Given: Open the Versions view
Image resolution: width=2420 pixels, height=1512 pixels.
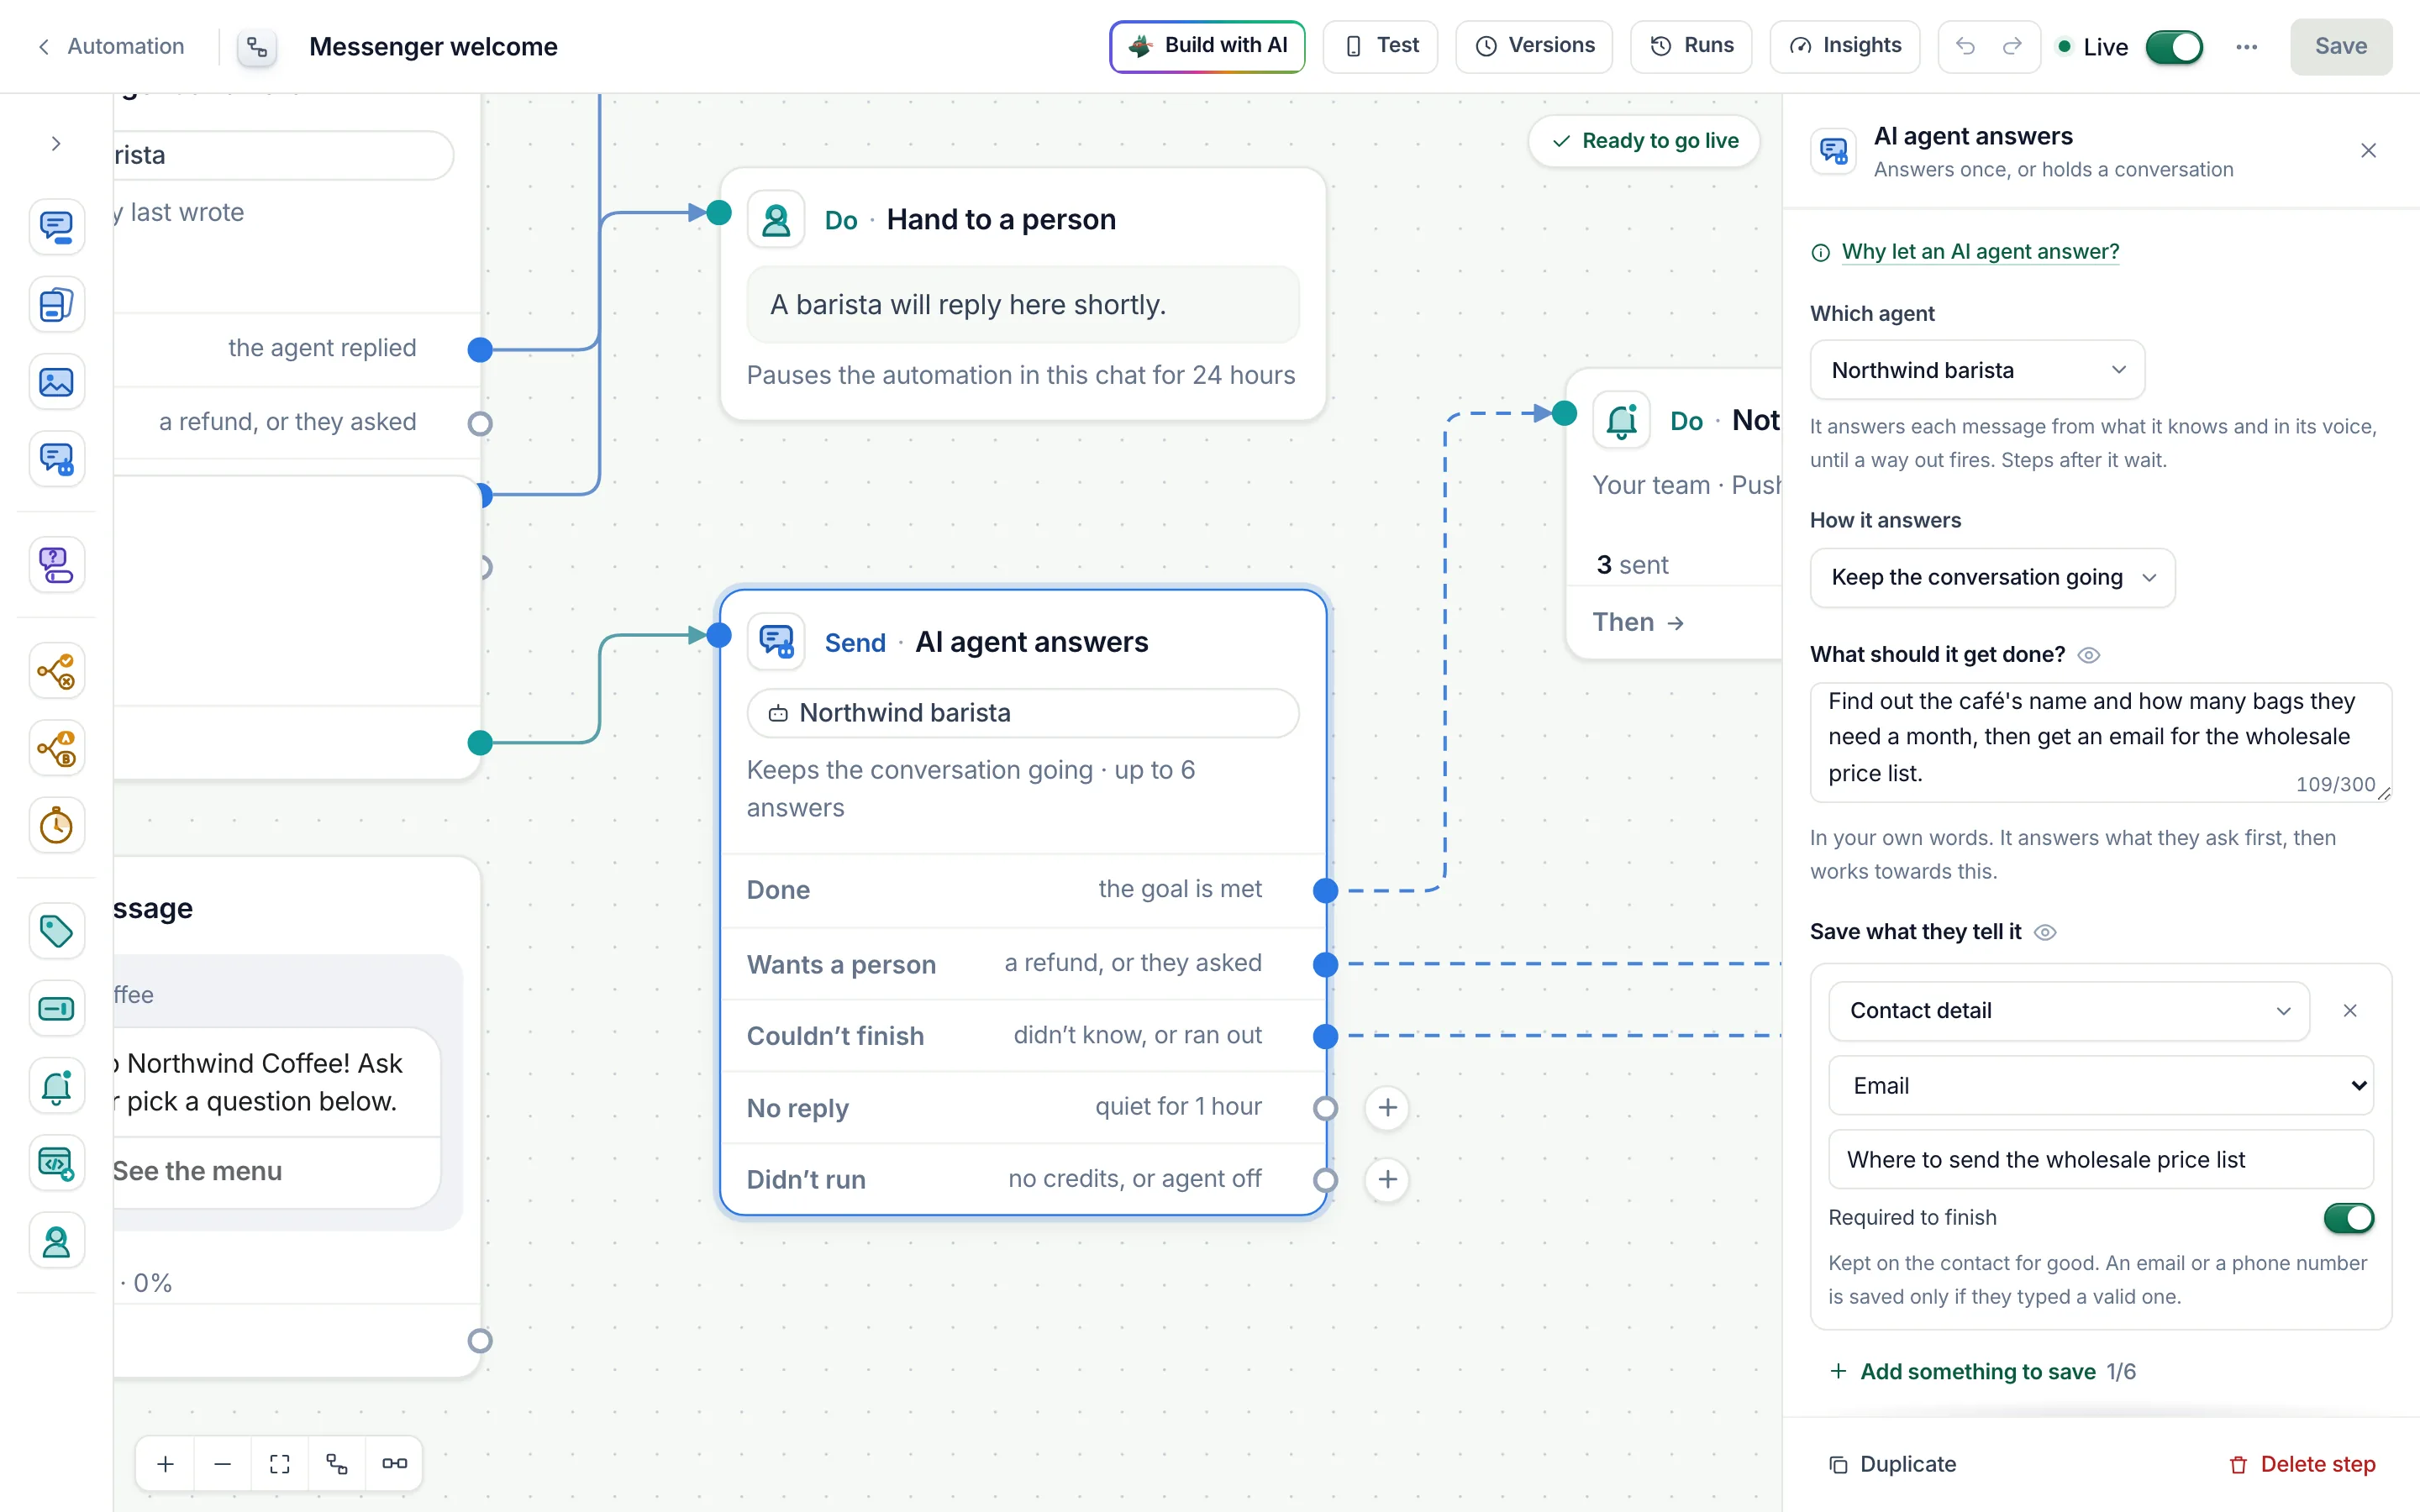Looking at the screenshot, I should click(x=1534, y=46).
